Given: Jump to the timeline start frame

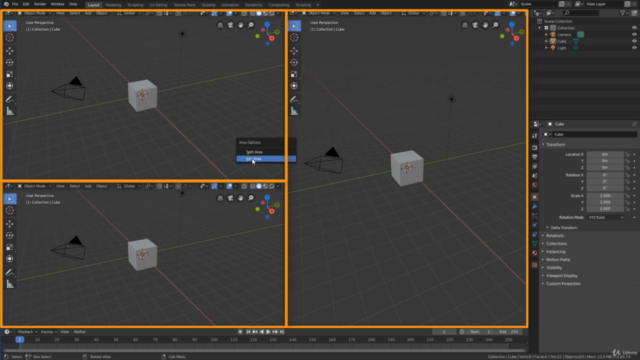Looking at the screenshot, I should click(x=248, y=332).
